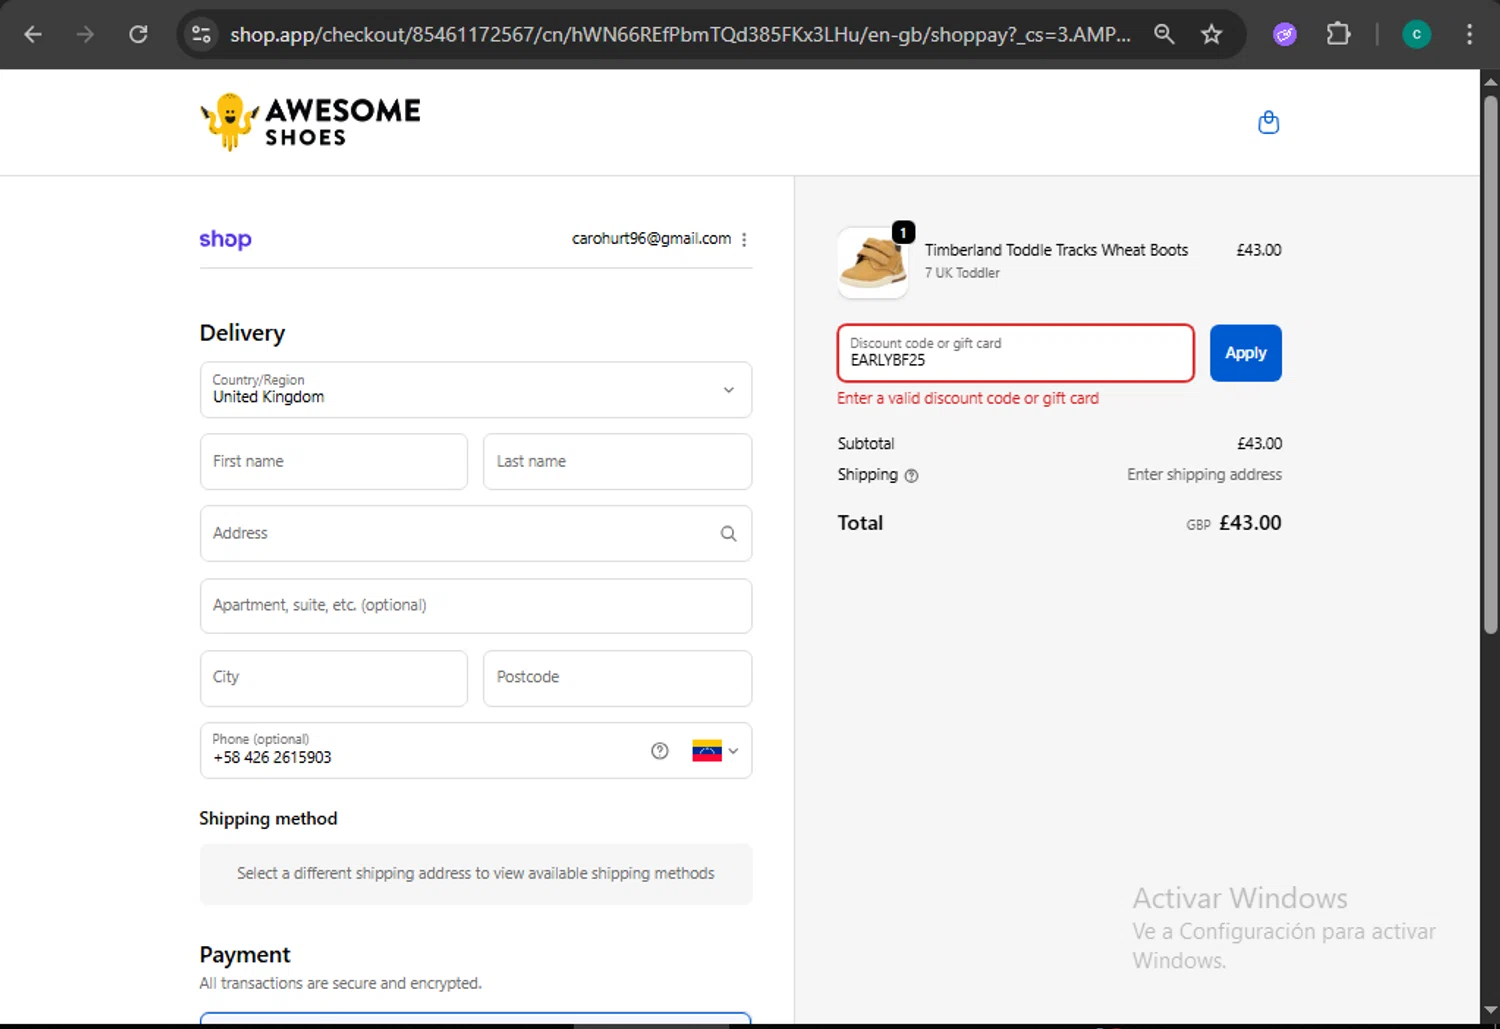Click the browser URL address bar
The image size is (1500, 1029).
(x=680, y=35)
